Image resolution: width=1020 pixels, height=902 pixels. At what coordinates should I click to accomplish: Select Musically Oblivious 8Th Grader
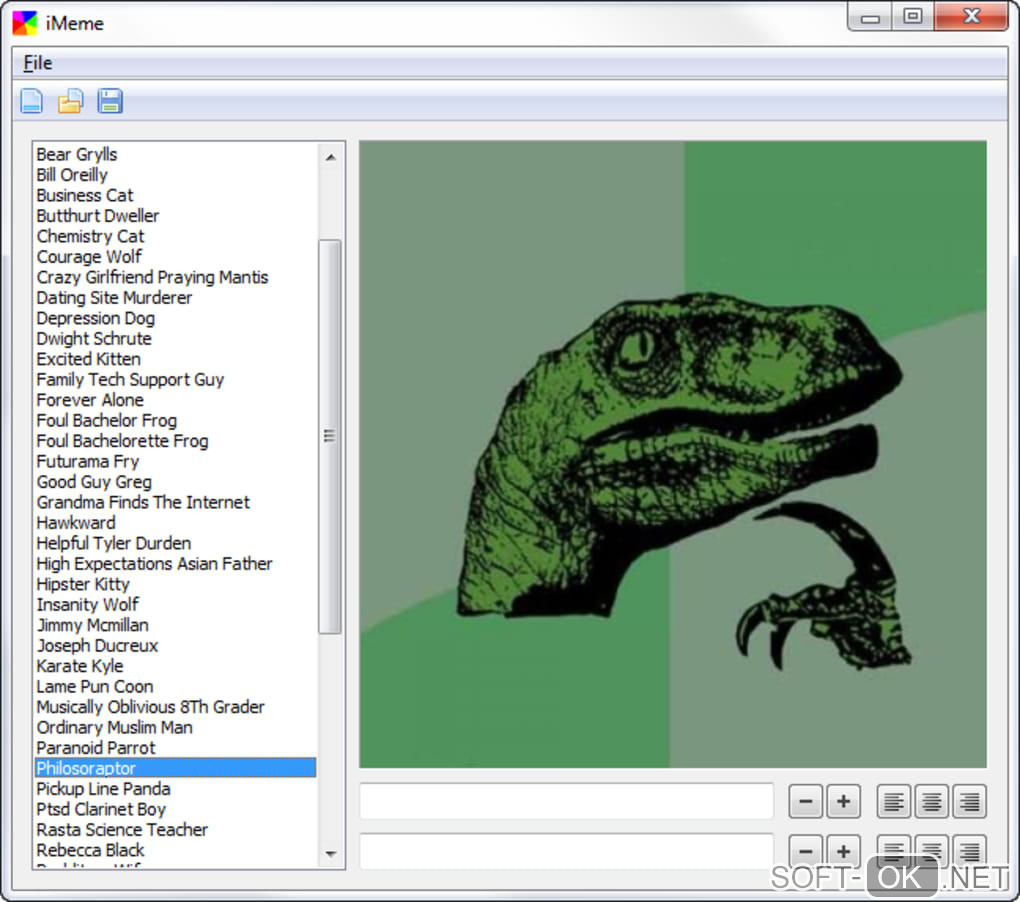[175, 707]
